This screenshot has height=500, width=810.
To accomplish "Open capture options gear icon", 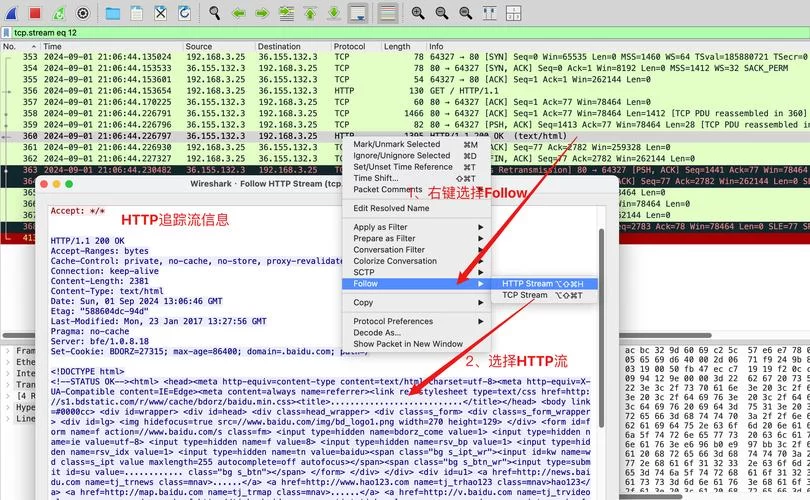I will [83, 13].
